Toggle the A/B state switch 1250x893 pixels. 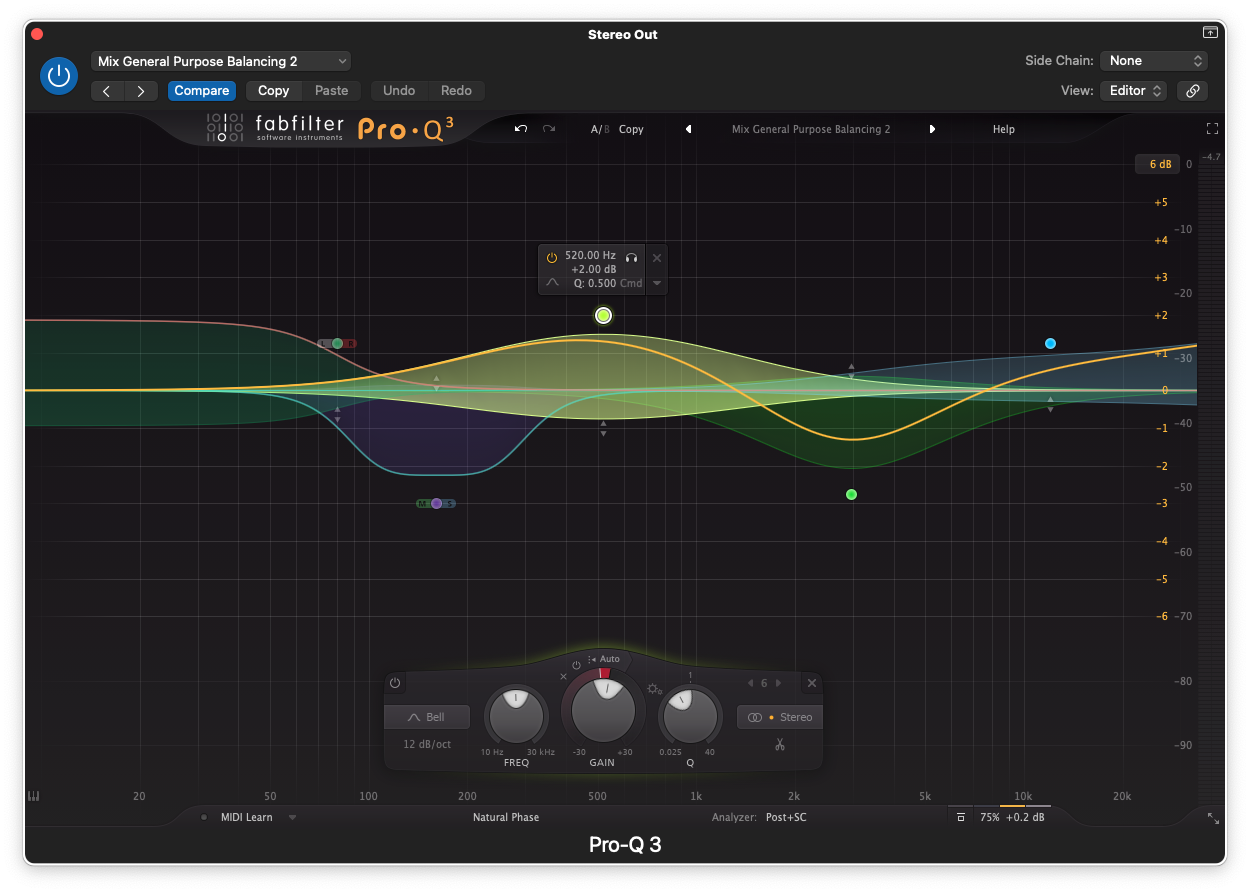click(x=598, y=129)
